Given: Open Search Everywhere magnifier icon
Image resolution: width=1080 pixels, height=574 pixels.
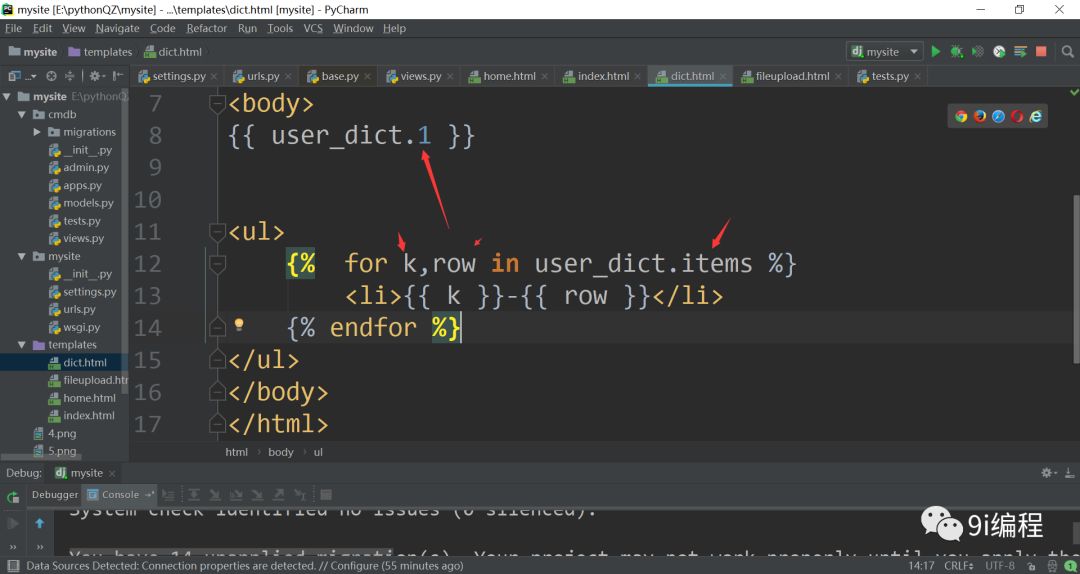Looking at the screenshot, I should pos(1068,52).
